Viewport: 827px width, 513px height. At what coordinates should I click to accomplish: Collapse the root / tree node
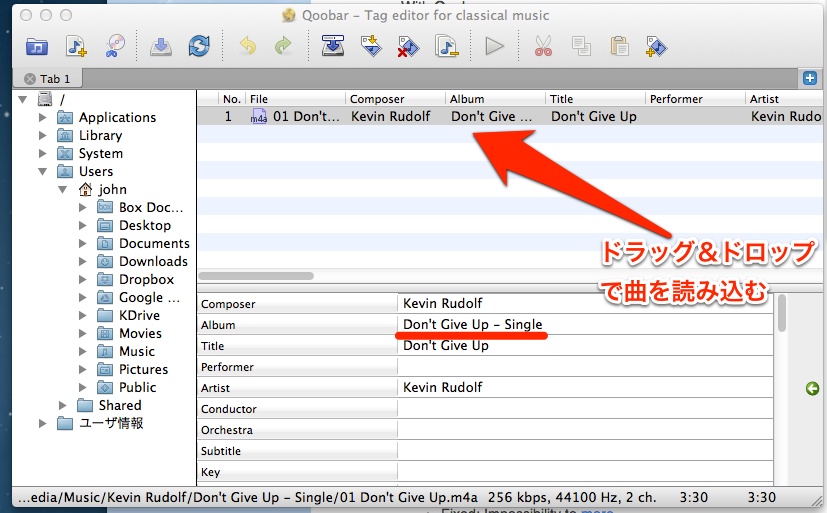22,99
